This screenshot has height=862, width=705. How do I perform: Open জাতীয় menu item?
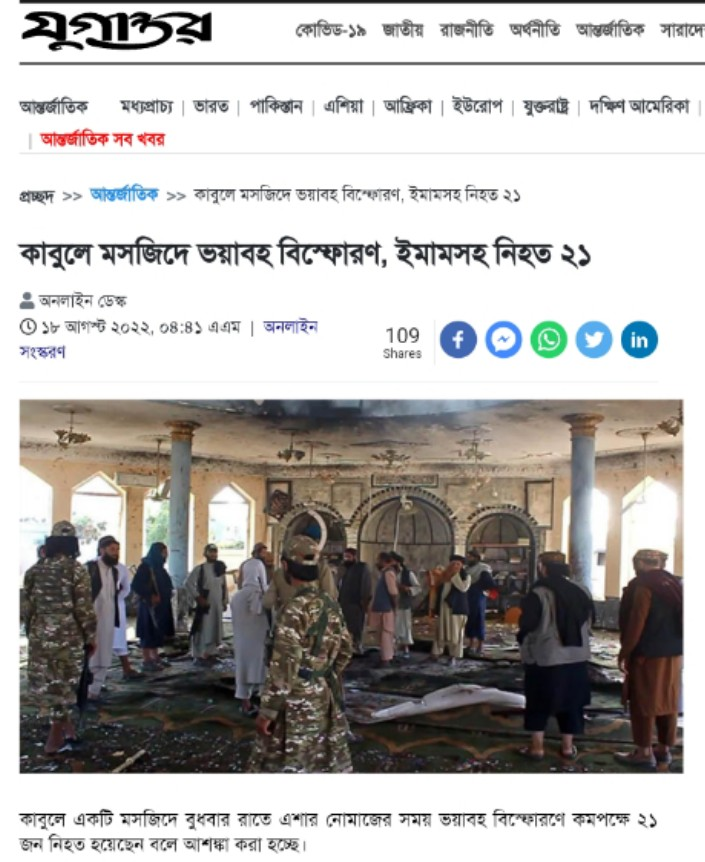[403, 30]
